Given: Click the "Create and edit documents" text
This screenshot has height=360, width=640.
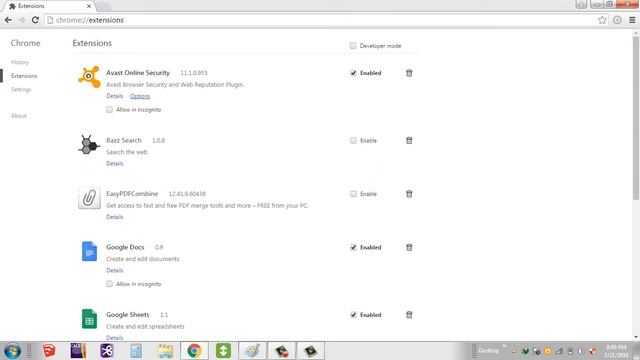Looking at the screenshot, I should [142, 259].
